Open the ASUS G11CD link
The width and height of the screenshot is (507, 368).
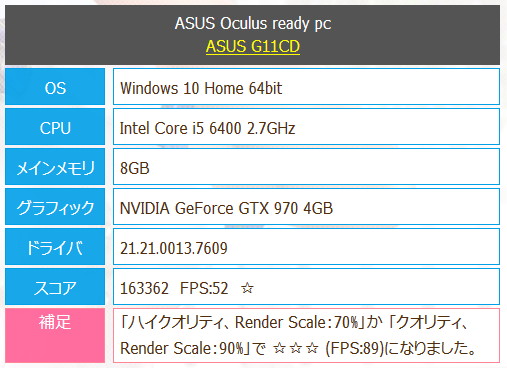tap(253, 46)
